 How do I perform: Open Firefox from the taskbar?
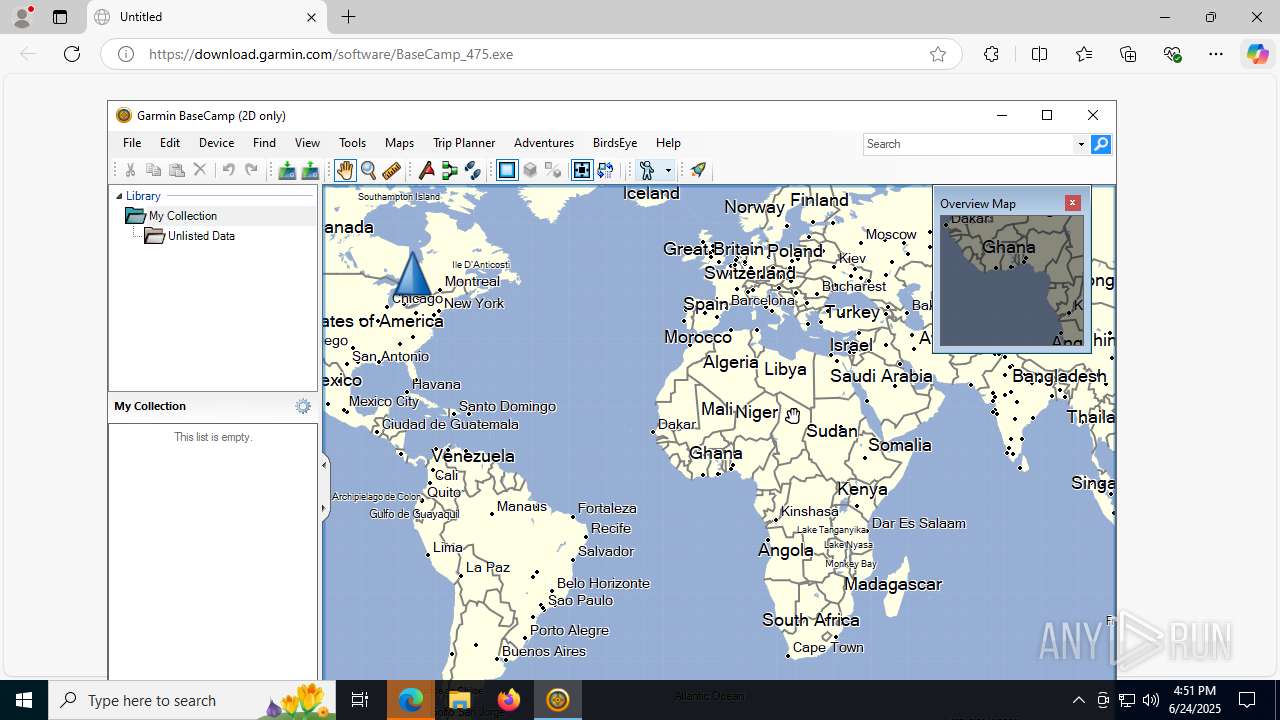[x=508, y=700]
